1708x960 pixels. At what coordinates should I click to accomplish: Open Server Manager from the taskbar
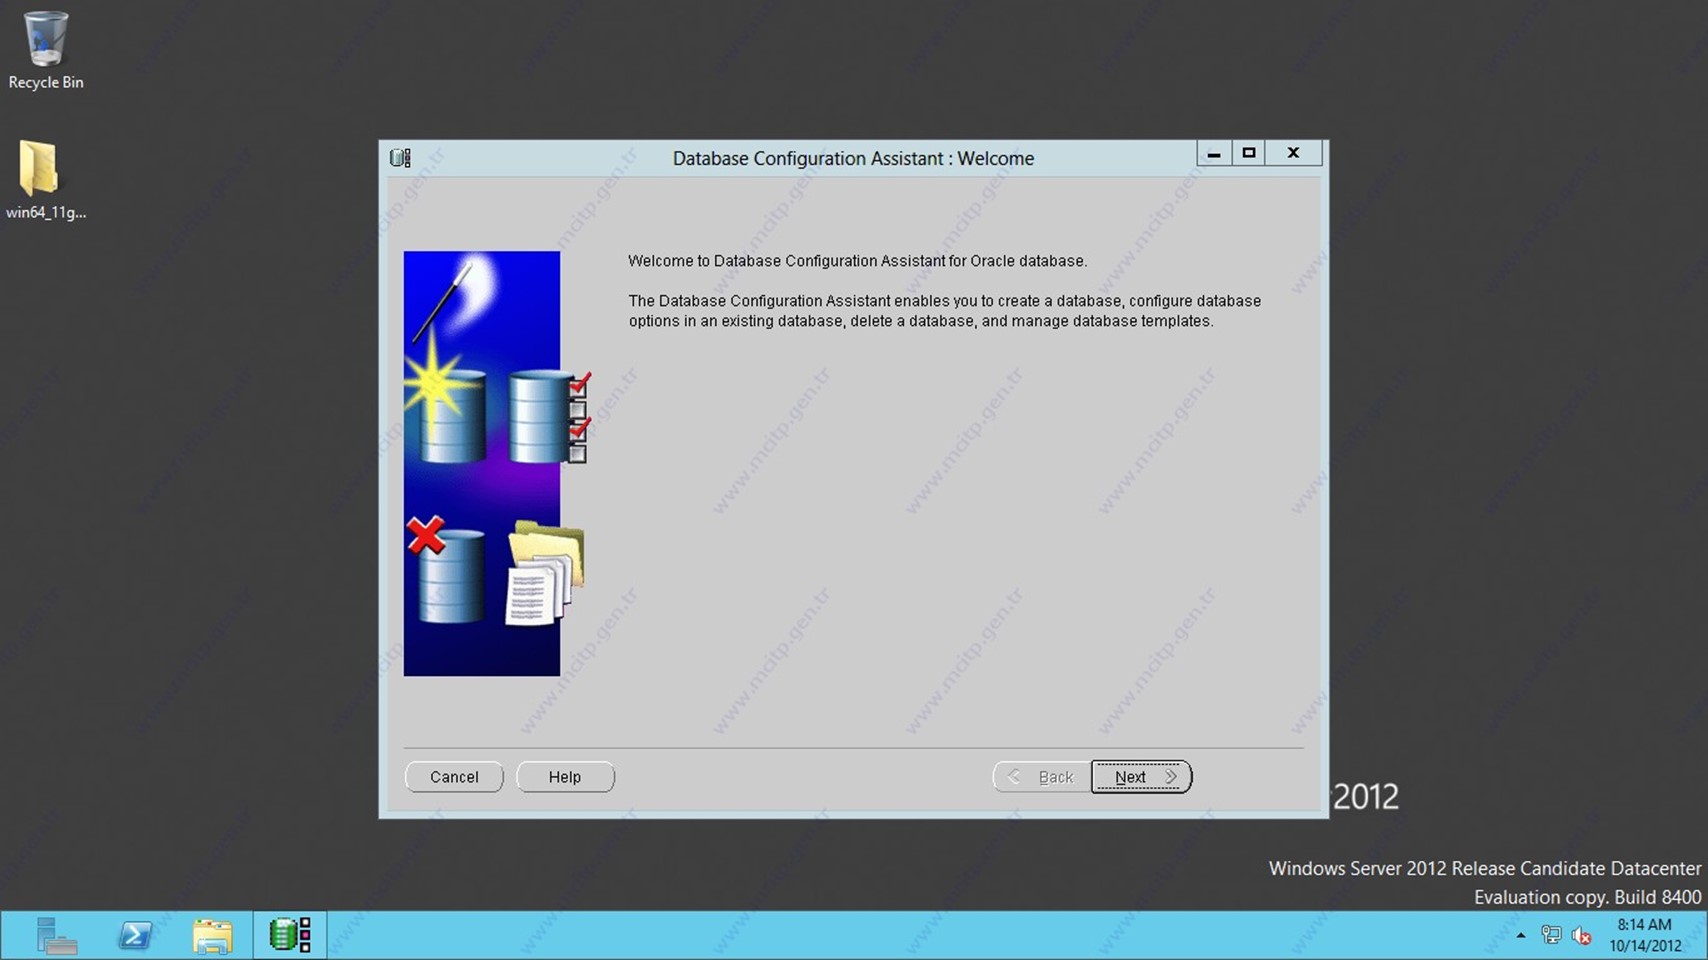click(56, 936)
